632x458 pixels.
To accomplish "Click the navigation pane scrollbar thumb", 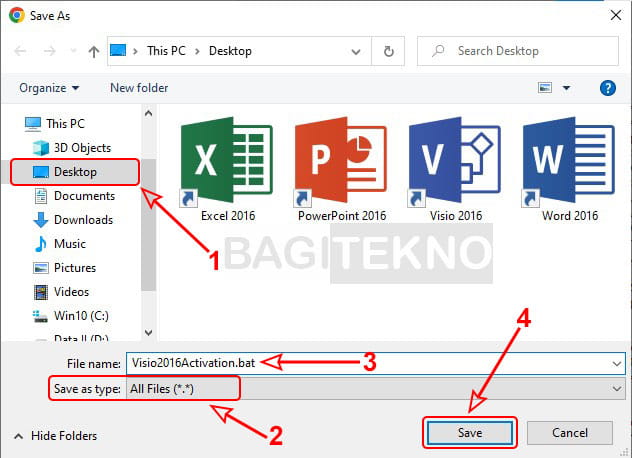I will click(x=148, y=225).
